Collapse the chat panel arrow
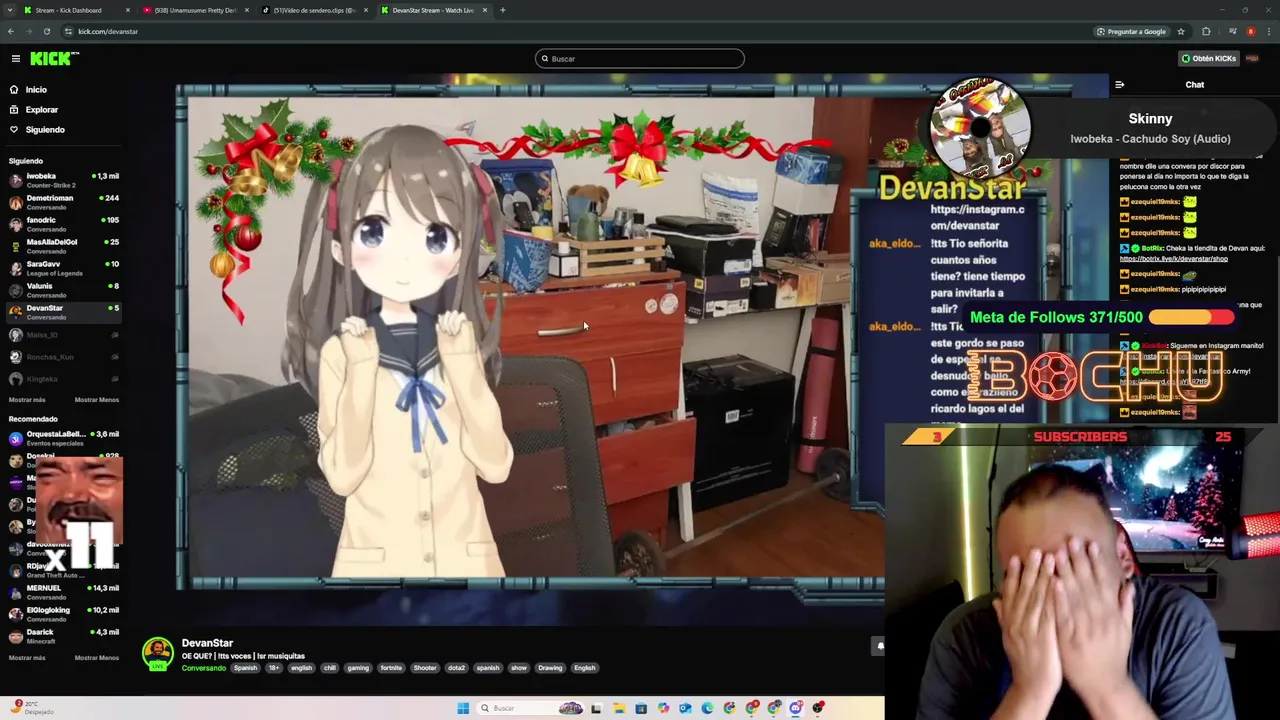The height and width of the screenshot is (720, 1280). tap(1119, 85)
